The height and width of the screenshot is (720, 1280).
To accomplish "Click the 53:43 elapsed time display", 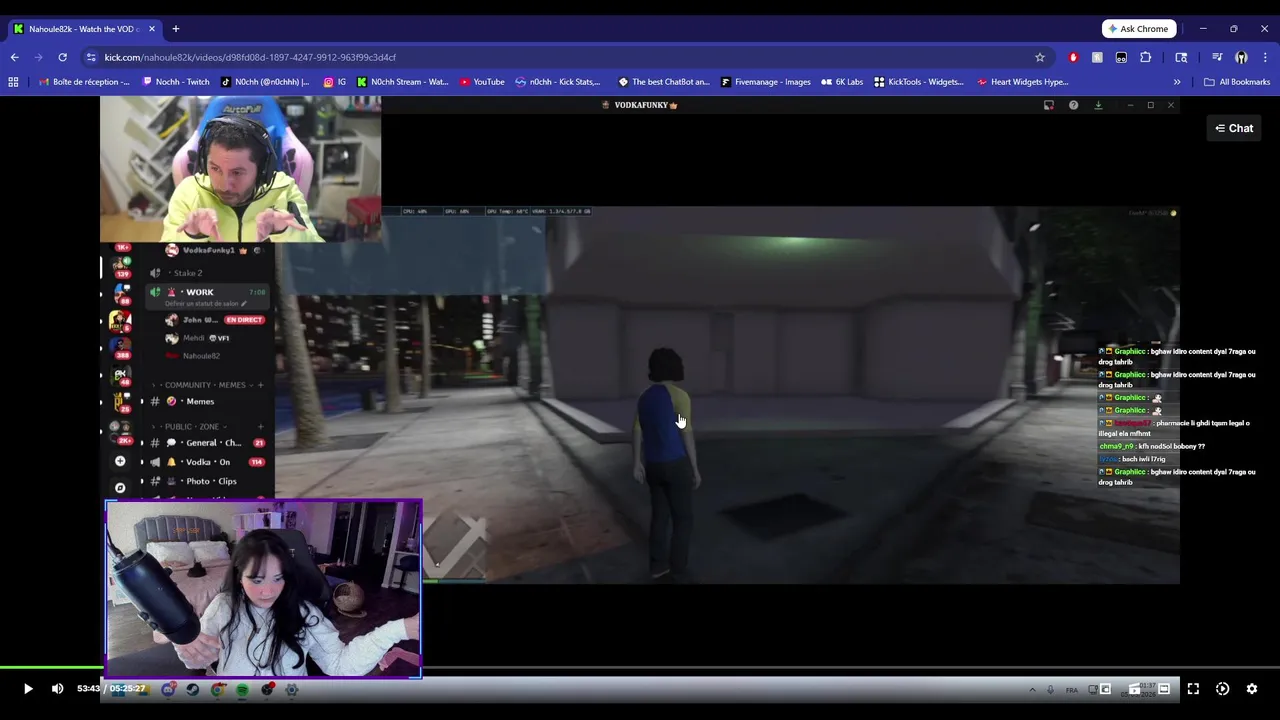I will coord(88,688).
